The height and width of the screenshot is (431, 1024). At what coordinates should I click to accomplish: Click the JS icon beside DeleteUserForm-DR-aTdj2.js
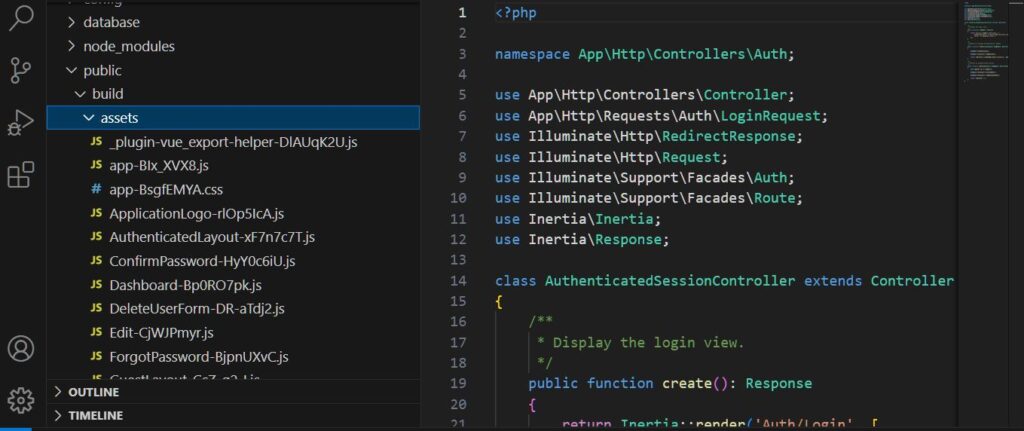(x=97, y=309)
